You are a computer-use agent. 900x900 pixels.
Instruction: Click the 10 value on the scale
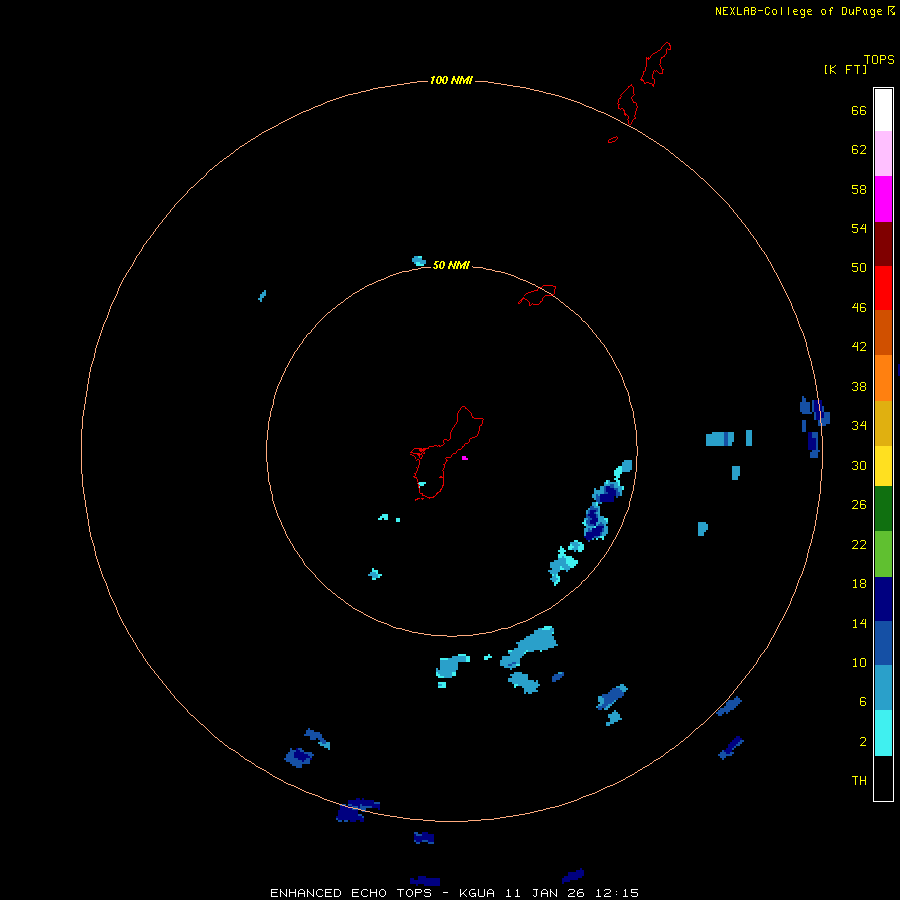859,662
